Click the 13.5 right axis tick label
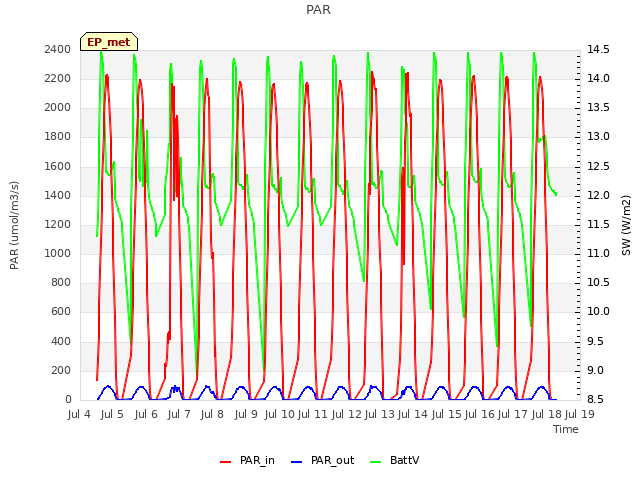Screen dimensions: 640x480 click(598, 108)
